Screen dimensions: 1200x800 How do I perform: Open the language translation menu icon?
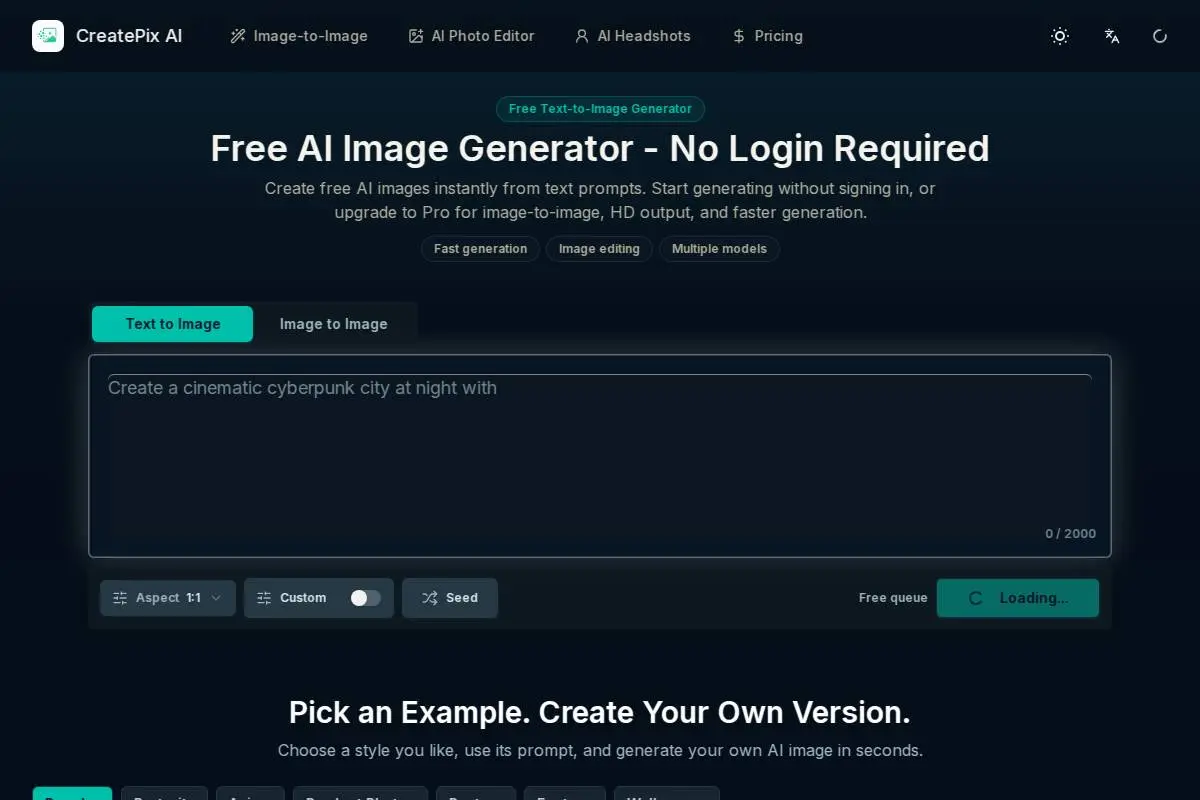coord(1112,36)
